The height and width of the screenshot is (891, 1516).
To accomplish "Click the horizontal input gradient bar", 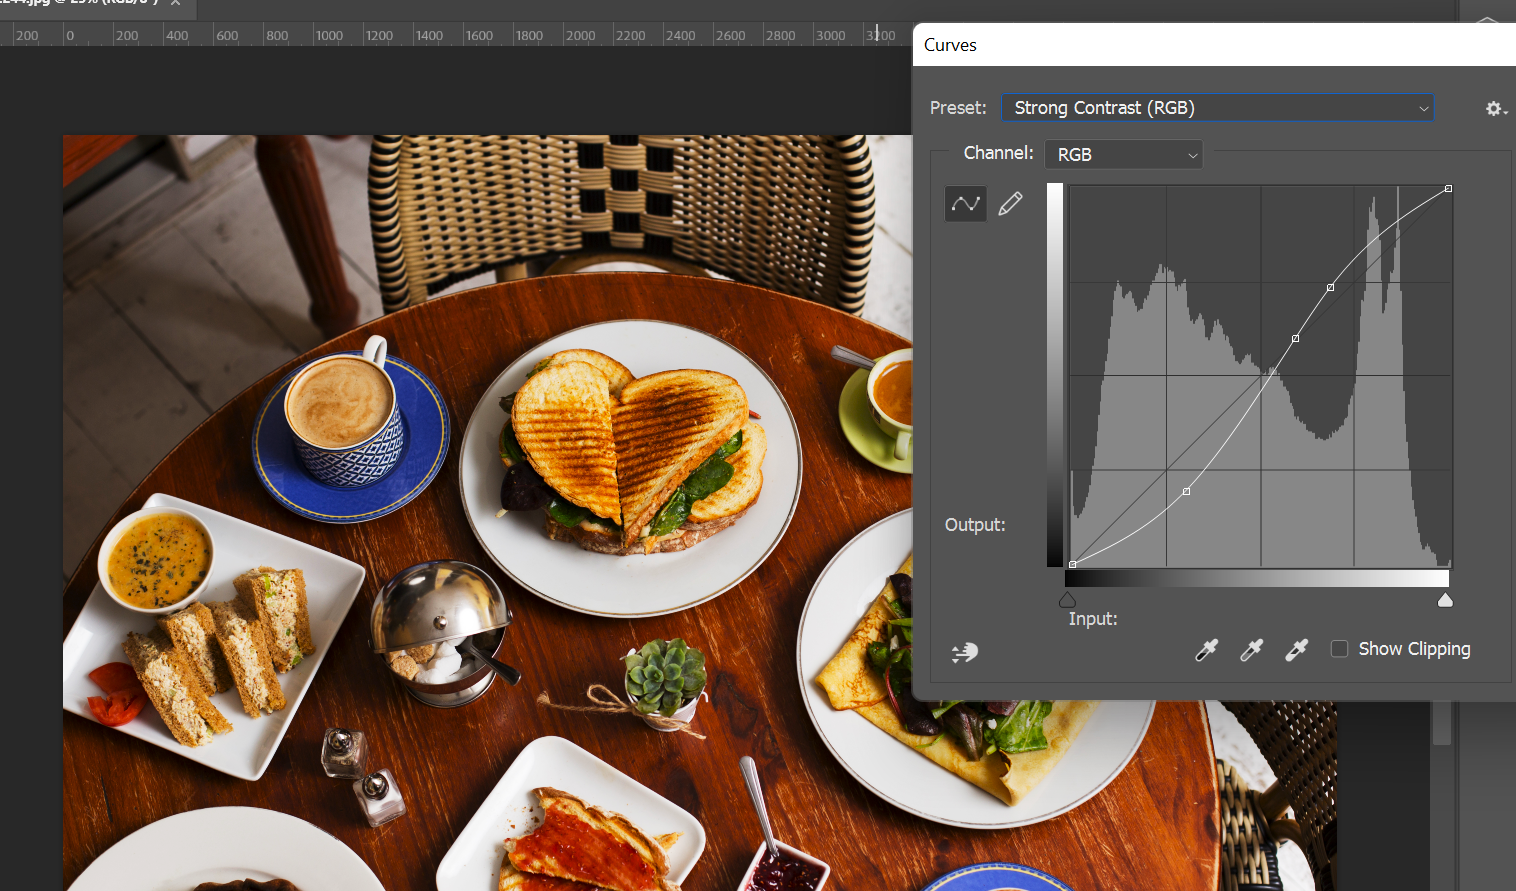I will tap(1257, 579).
